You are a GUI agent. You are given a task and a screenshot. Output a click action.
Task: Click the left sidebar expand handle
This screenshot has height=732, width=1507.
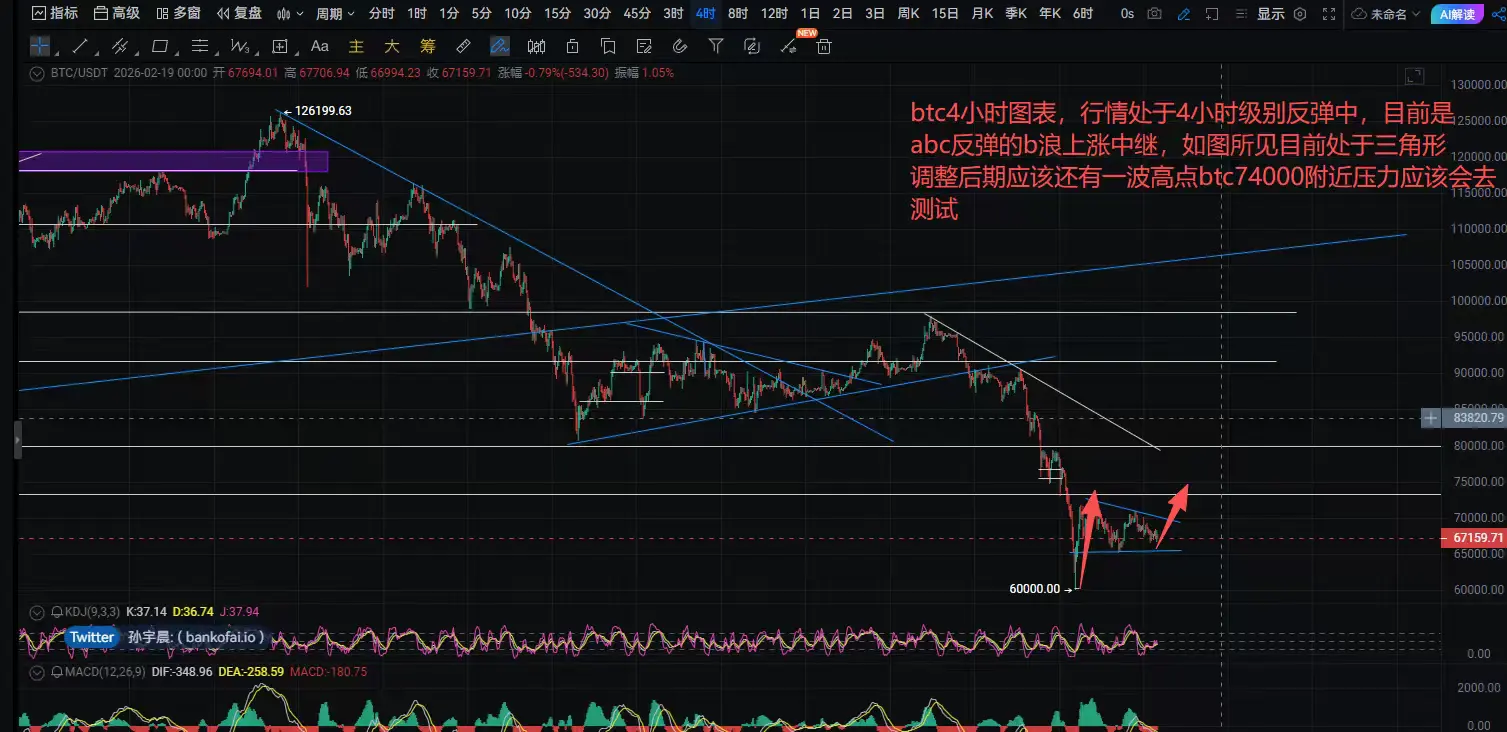17,441
